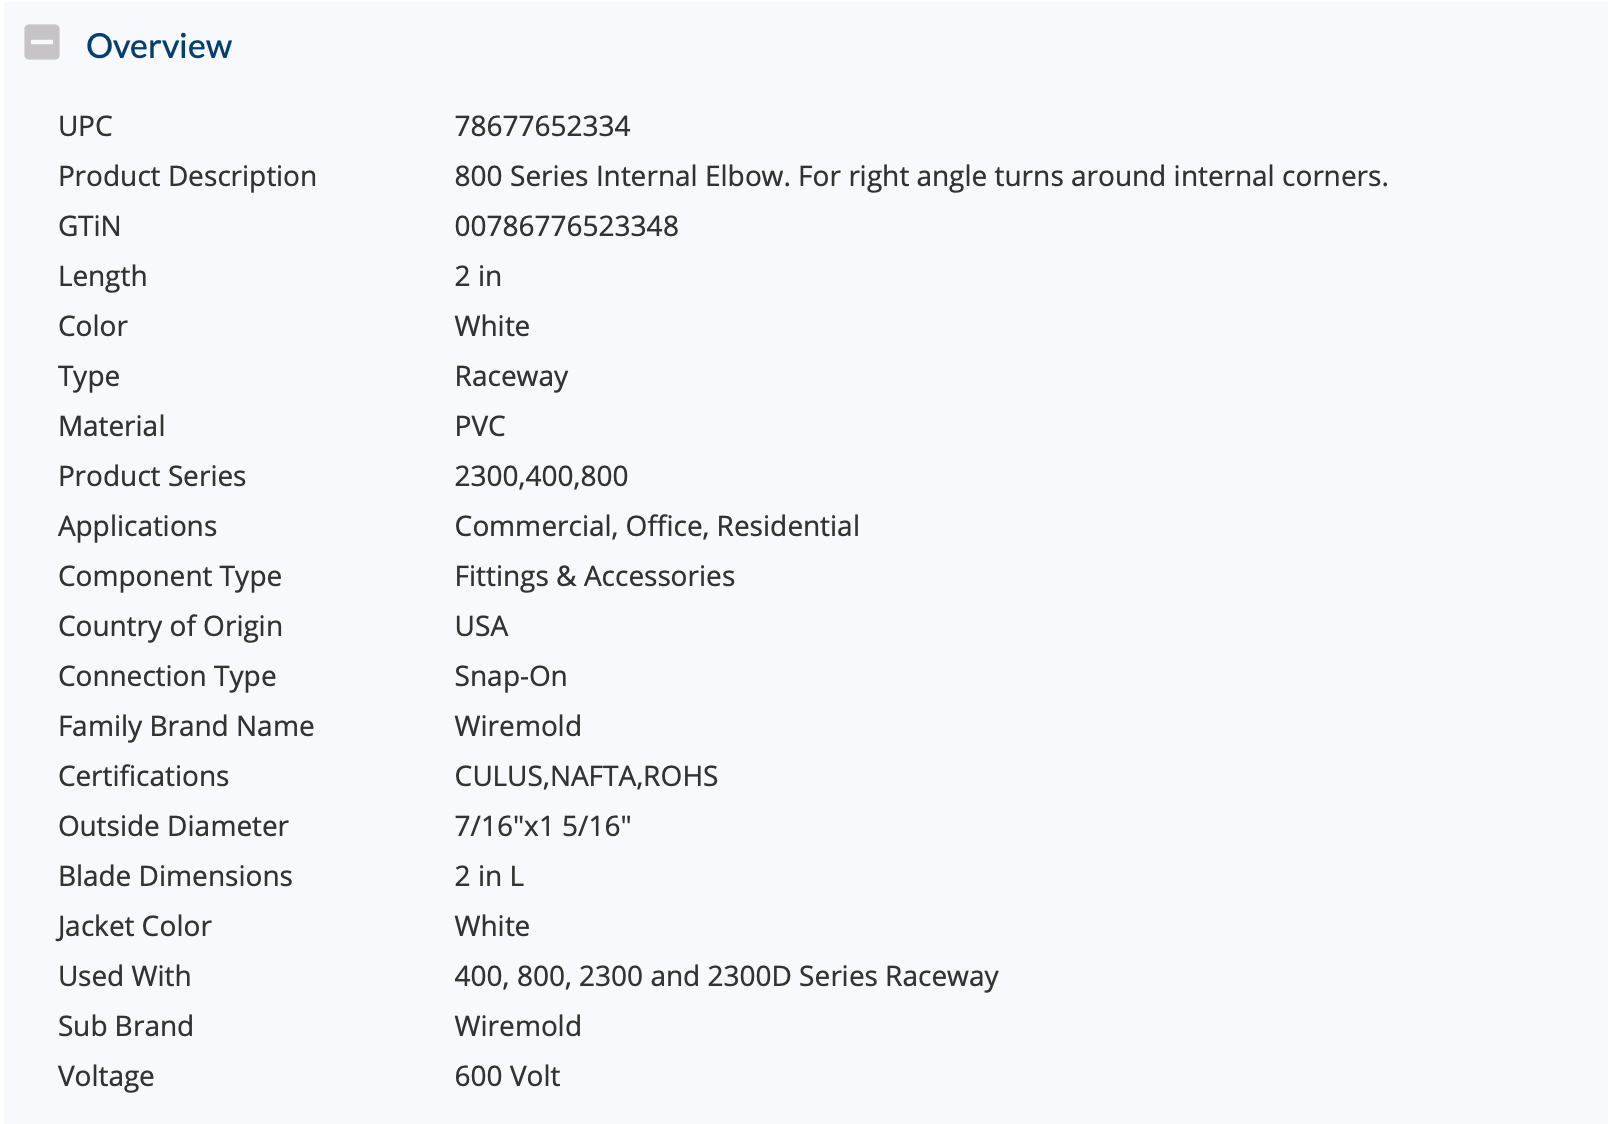Click the Used With series raceway text
This screenshot has height=1124, width=1608.
(x=726, y=976)
